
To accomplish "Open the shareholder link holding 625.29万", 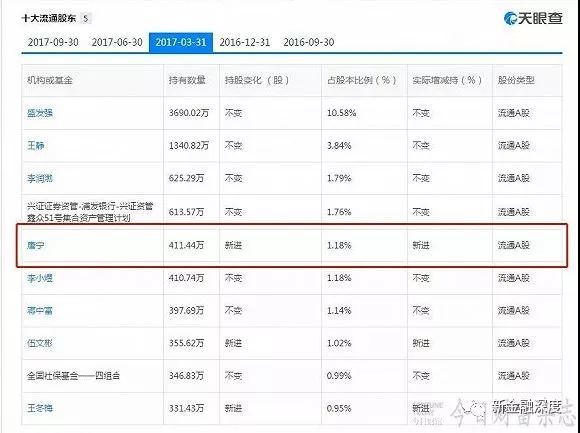I will 40,179.
